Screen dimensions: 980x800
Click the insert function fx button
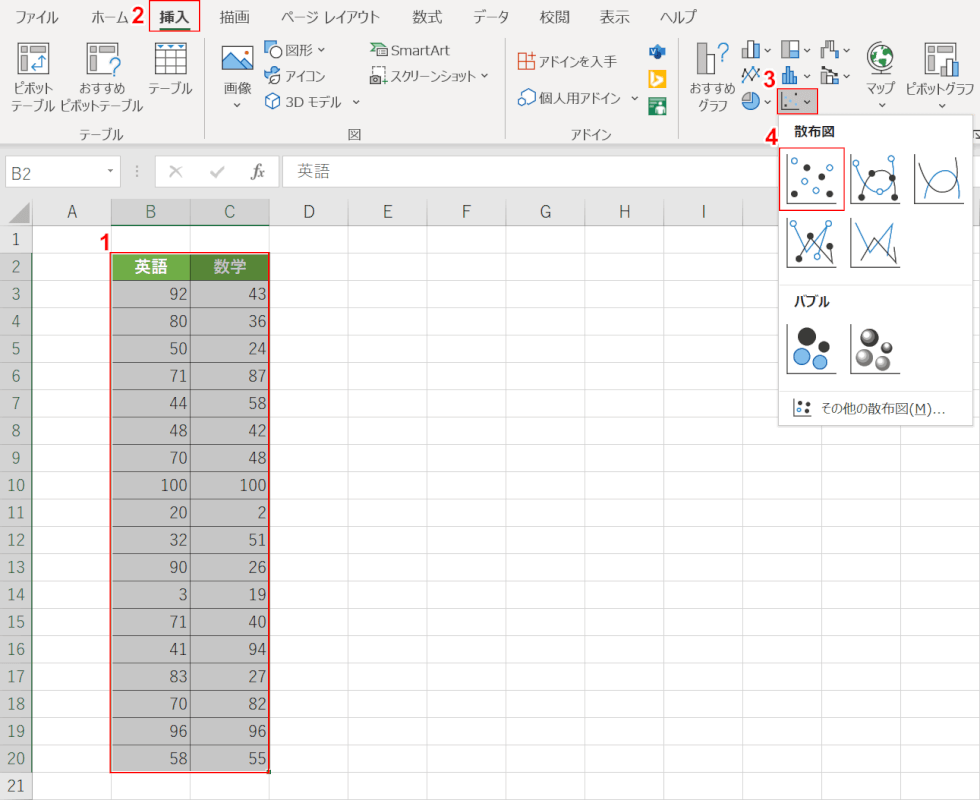258,172
